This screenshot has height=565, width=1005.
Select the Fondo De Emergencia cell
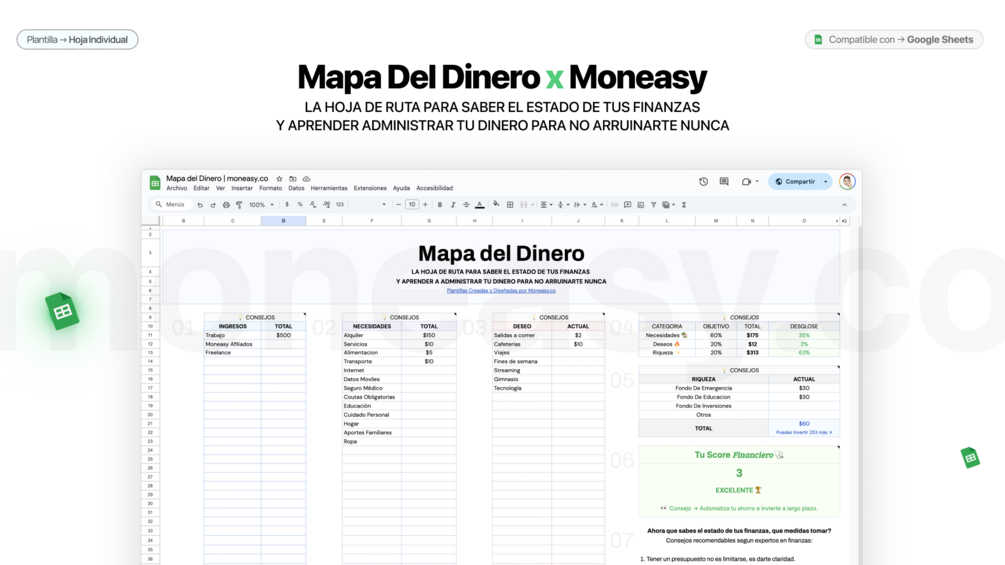coord(703,388)
